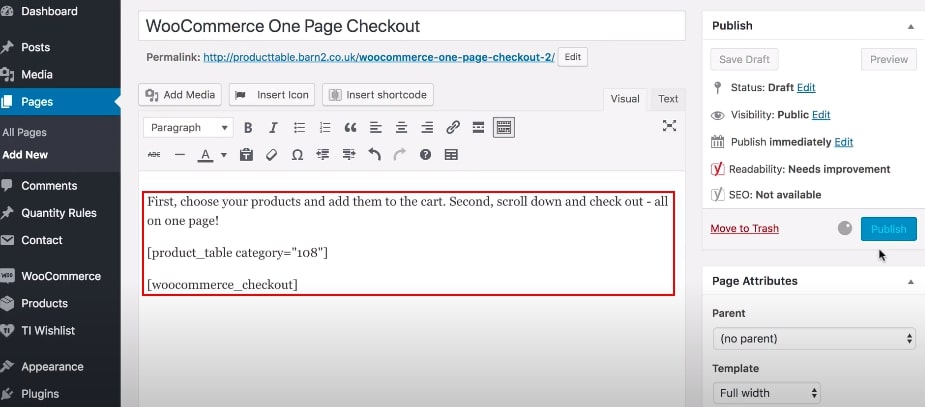The height and width of the screenshot is (407, 925).
Task: Click the blue Publish button
Action: tap(888, 229)
